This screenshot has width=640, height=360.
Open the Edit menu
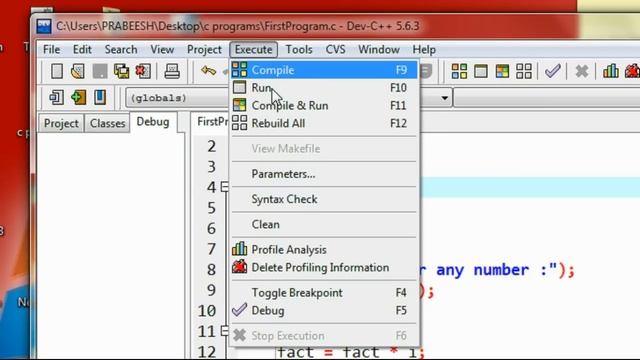82,49
